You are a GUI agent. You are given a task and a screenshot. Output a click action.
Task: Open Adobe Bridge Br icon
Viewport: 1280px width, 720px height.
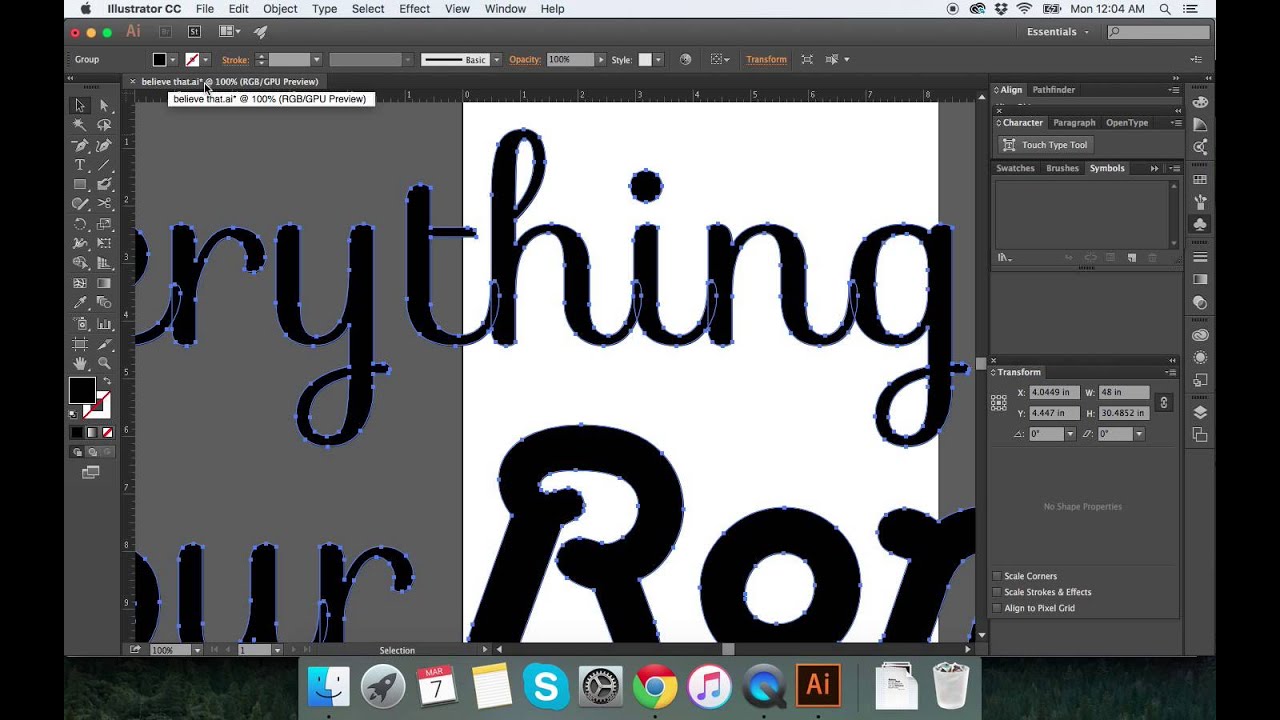point(165,32)
